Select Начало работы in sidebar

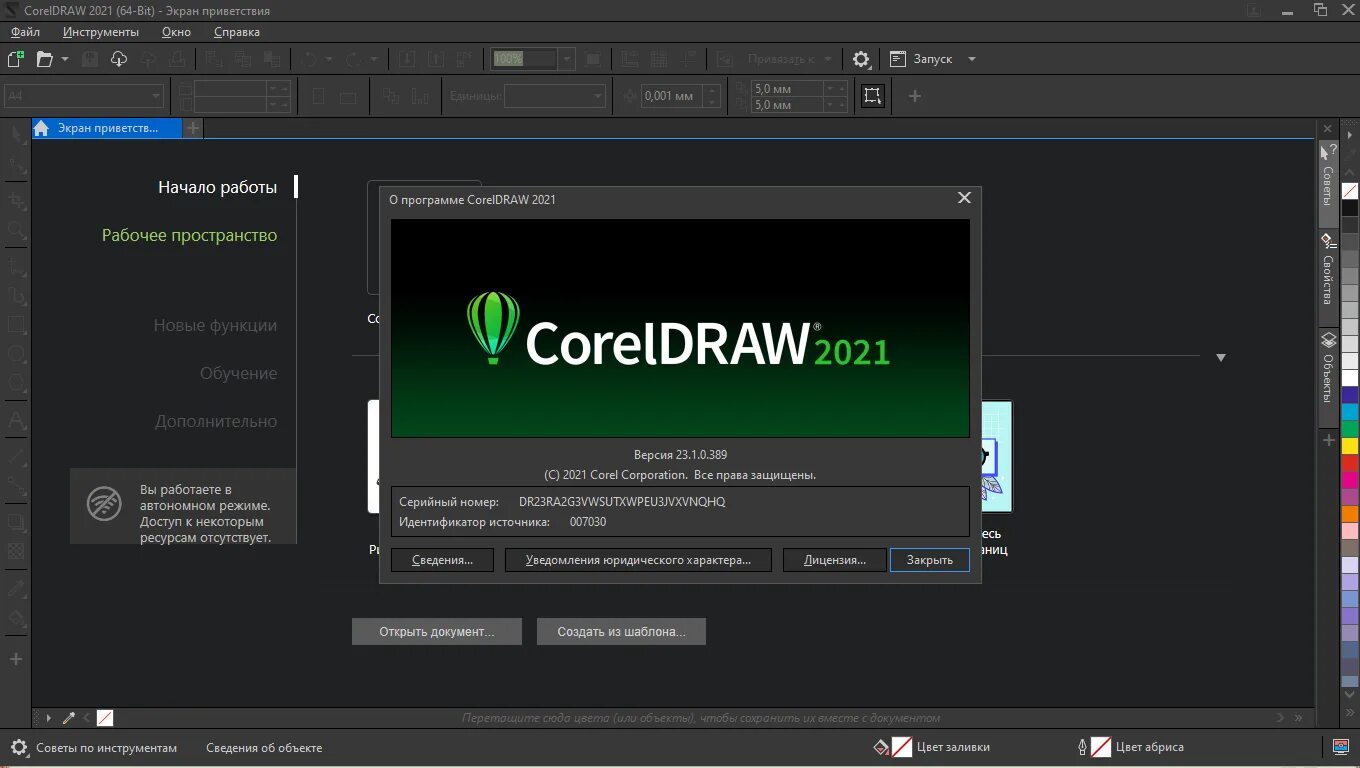(x=217, y=187)
